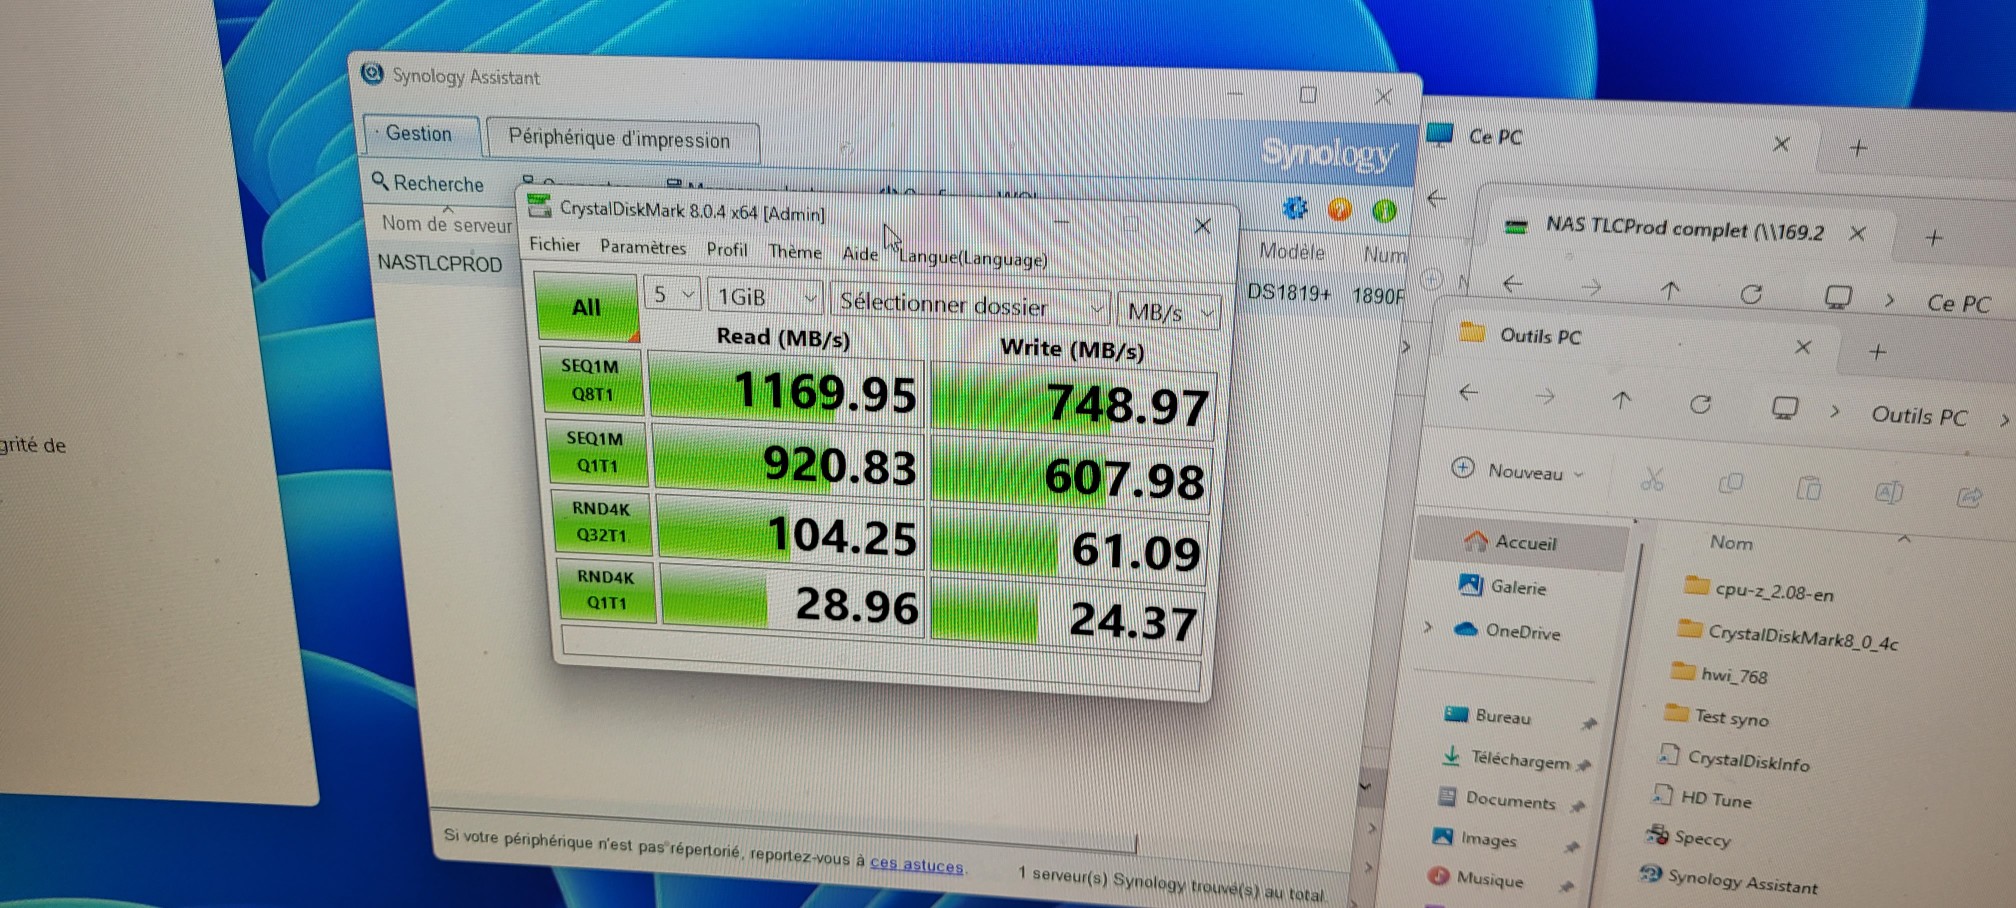Image resolution: width=2016 pixels, height=908 pixels.
Task: Expand breadcrumb chevron before Outils PC path
Action: [x=1834, y=411]
